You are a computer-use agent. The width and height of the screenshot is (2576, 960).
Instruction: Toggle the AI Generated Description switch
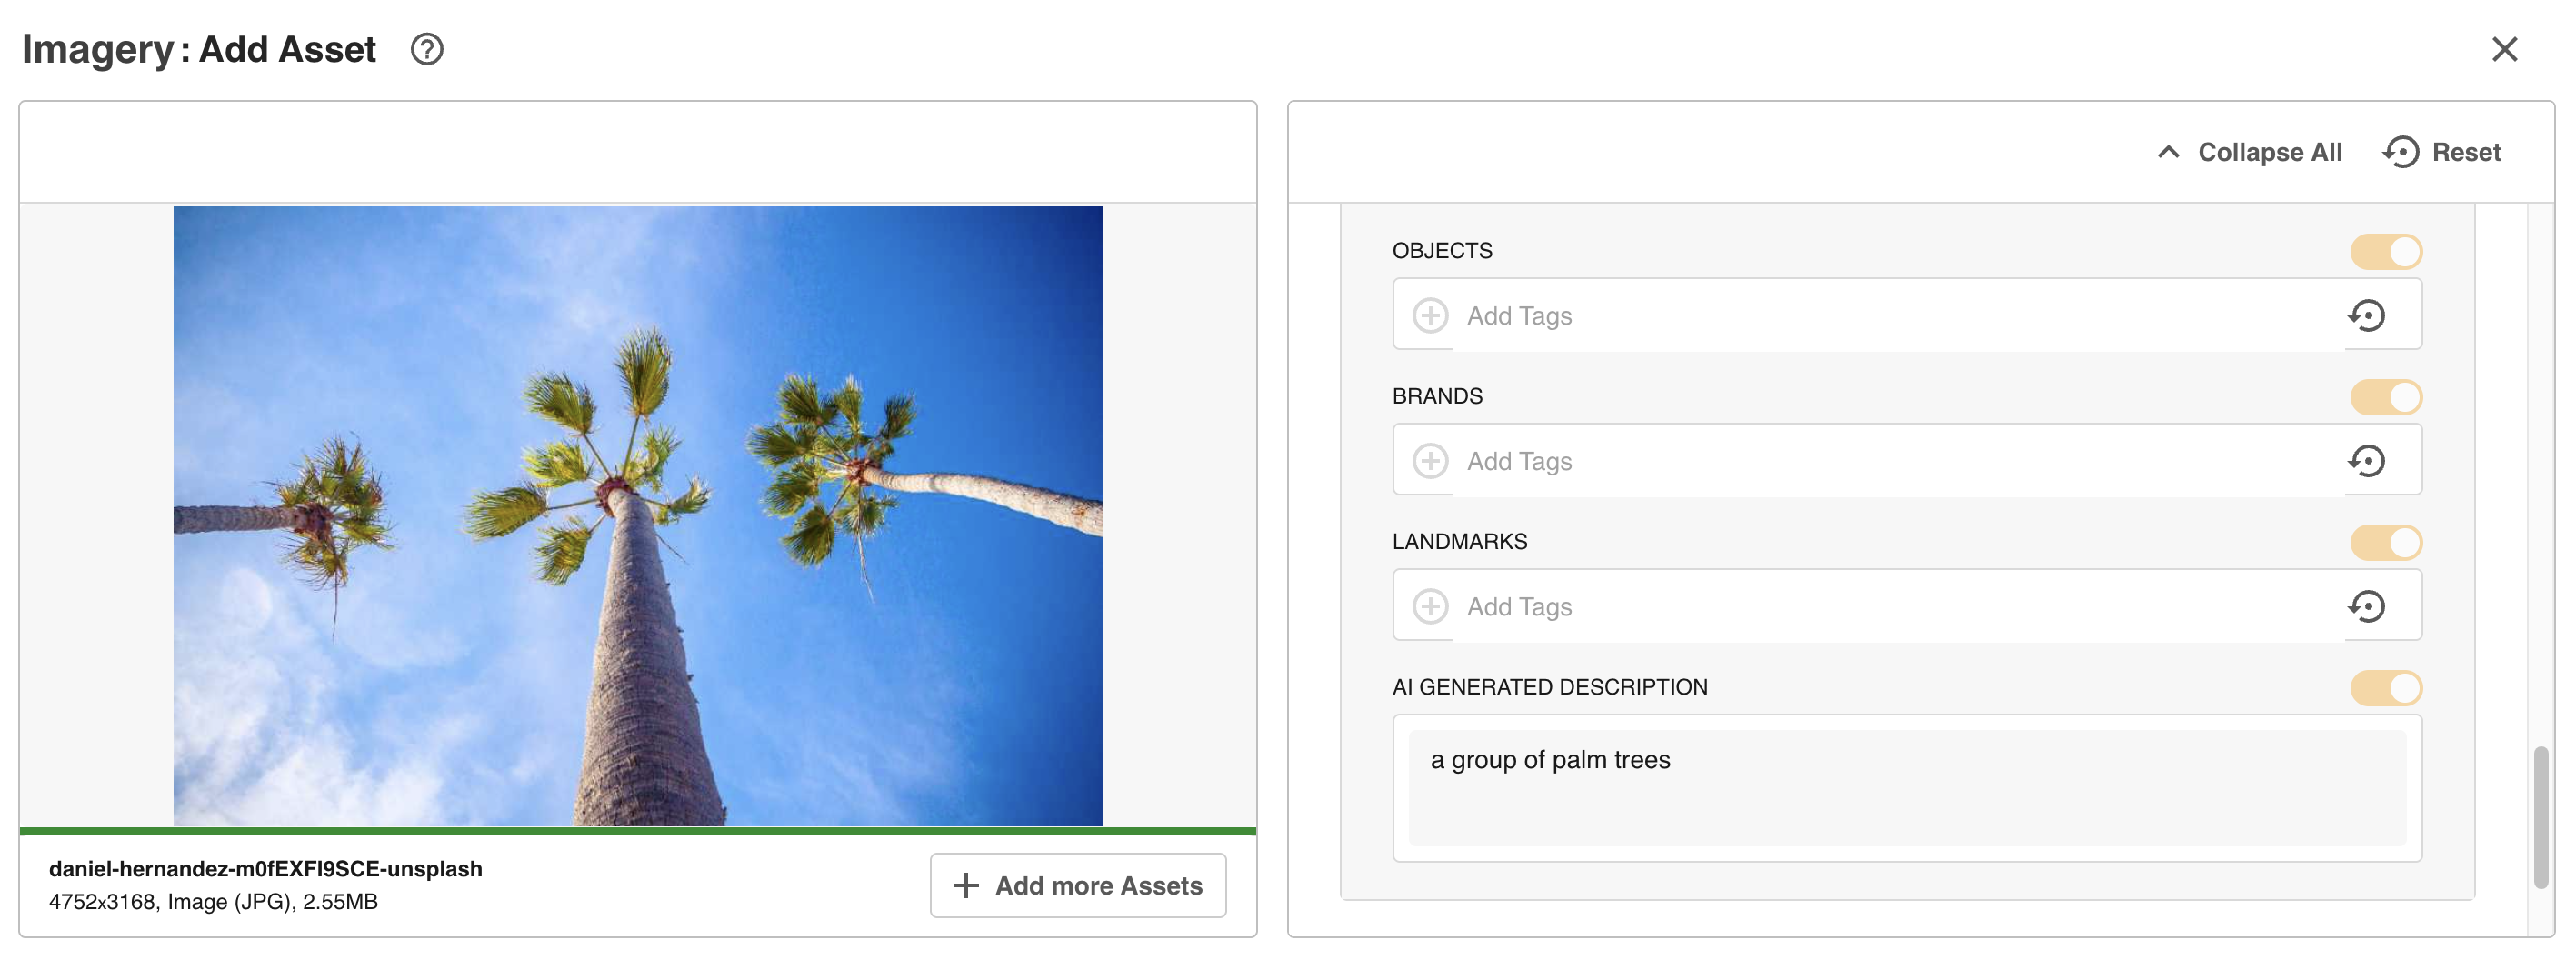(2385, 688)
